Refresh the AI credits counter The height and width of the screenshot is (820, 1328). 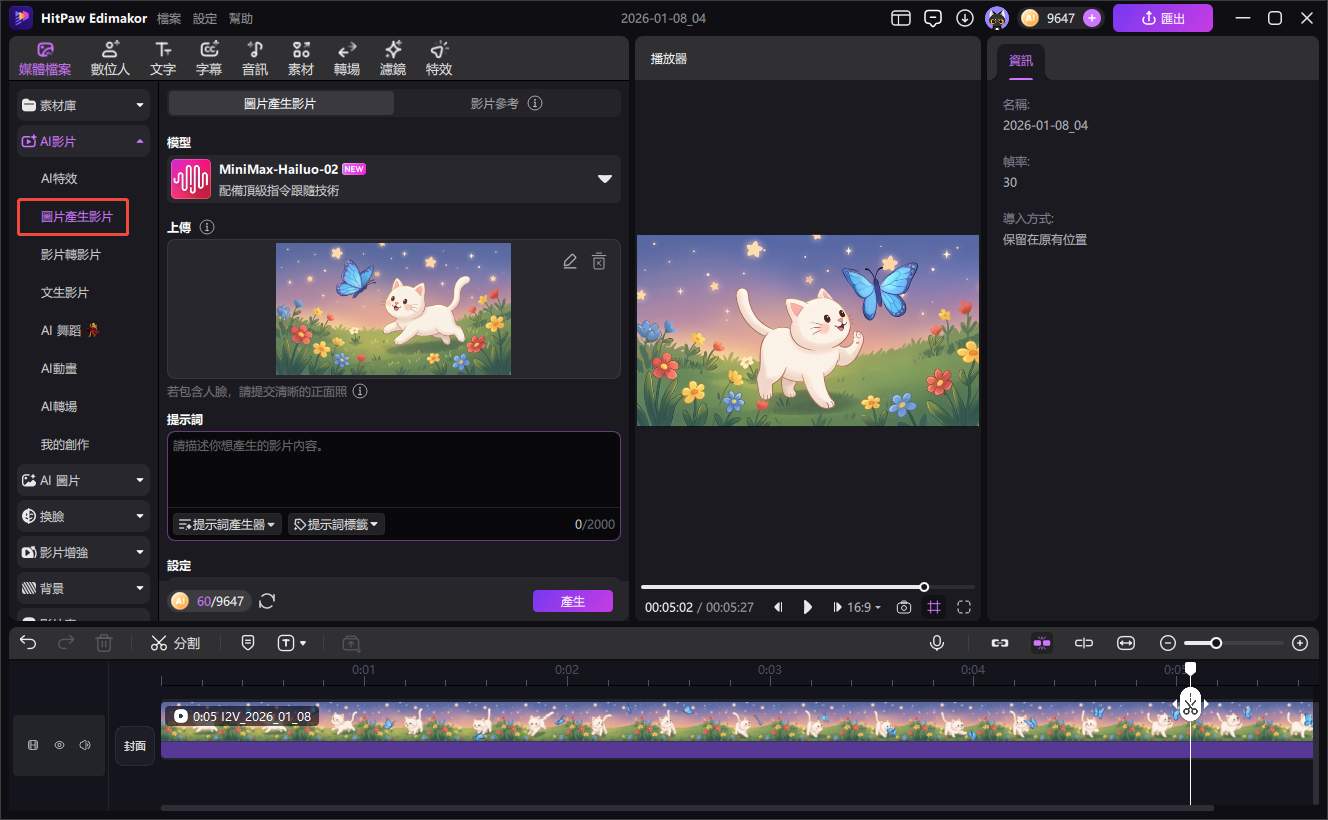tap(267, 601)
